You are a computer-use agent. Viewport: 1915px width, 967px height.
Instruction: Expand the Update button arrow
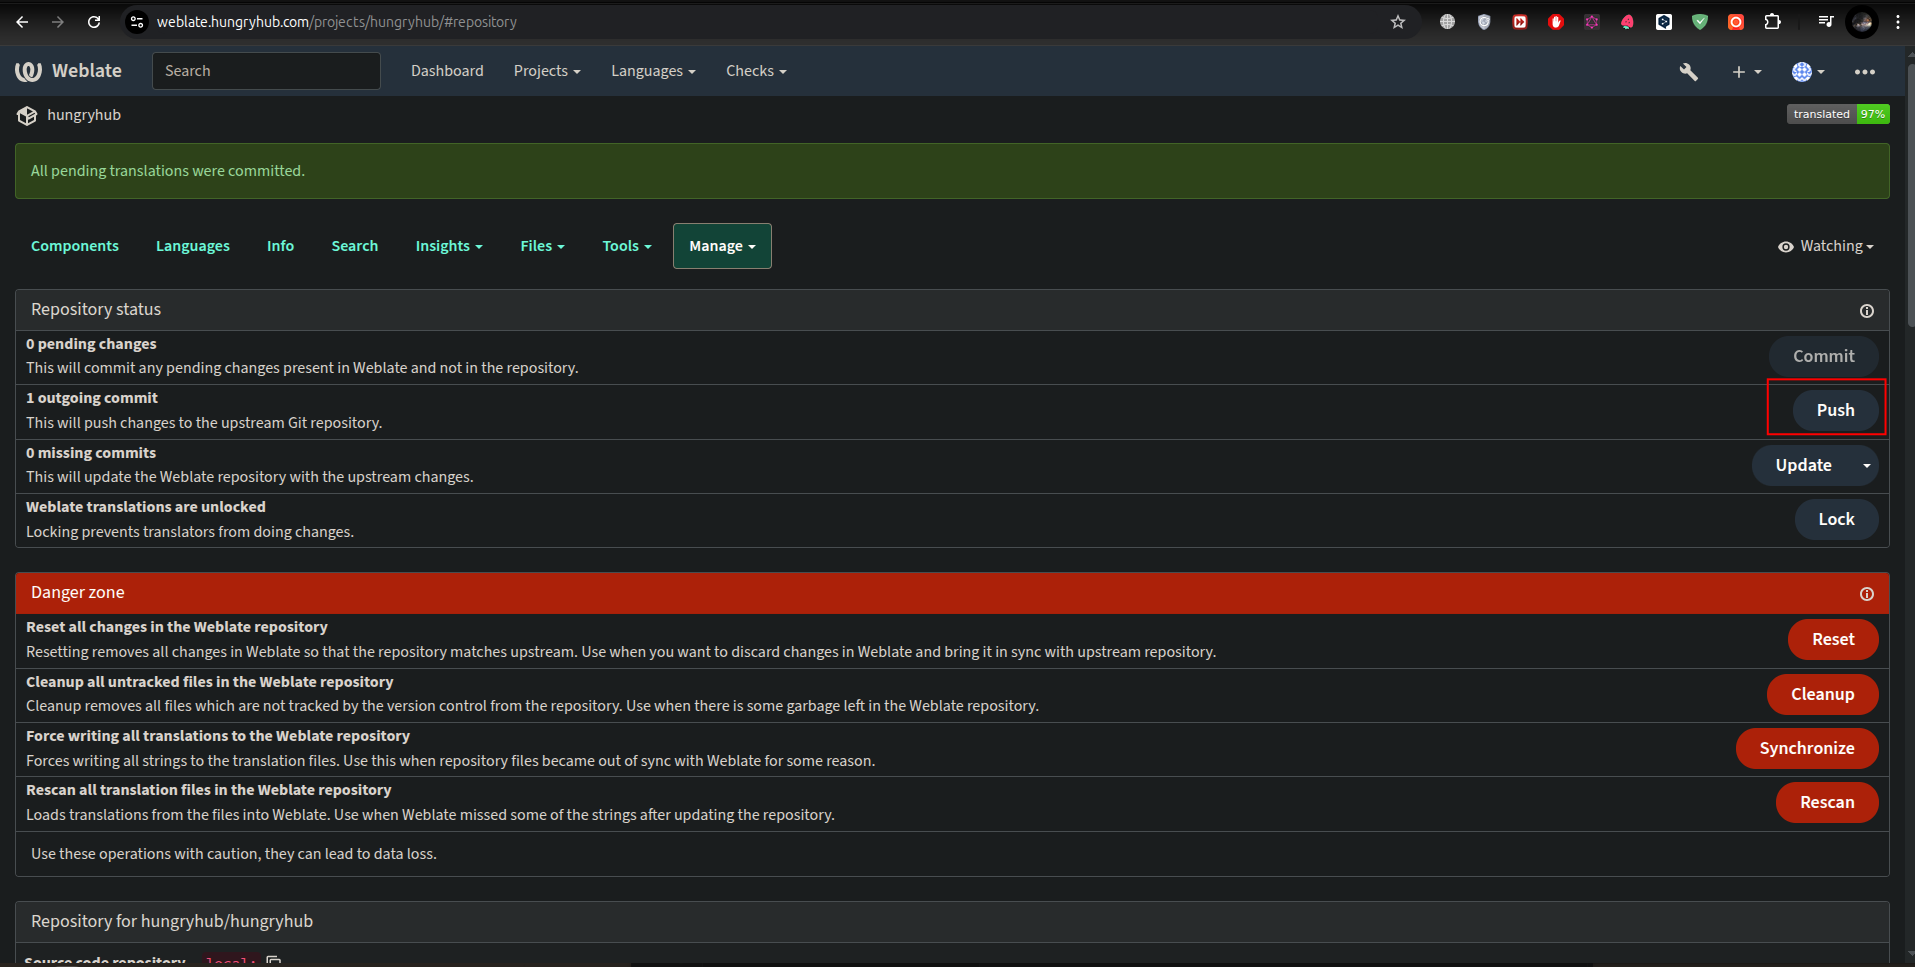(1865, 465)
